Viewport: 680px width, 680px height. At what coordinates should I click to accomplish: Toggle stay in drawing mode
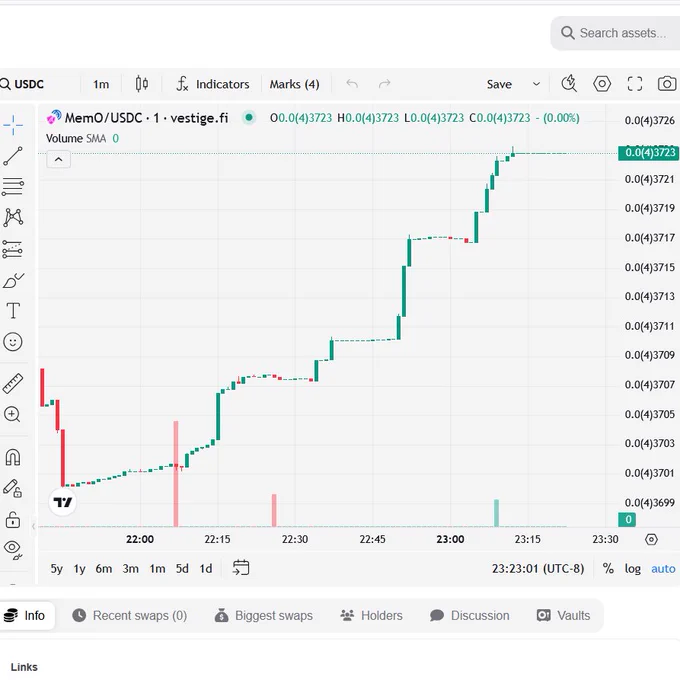13,488
